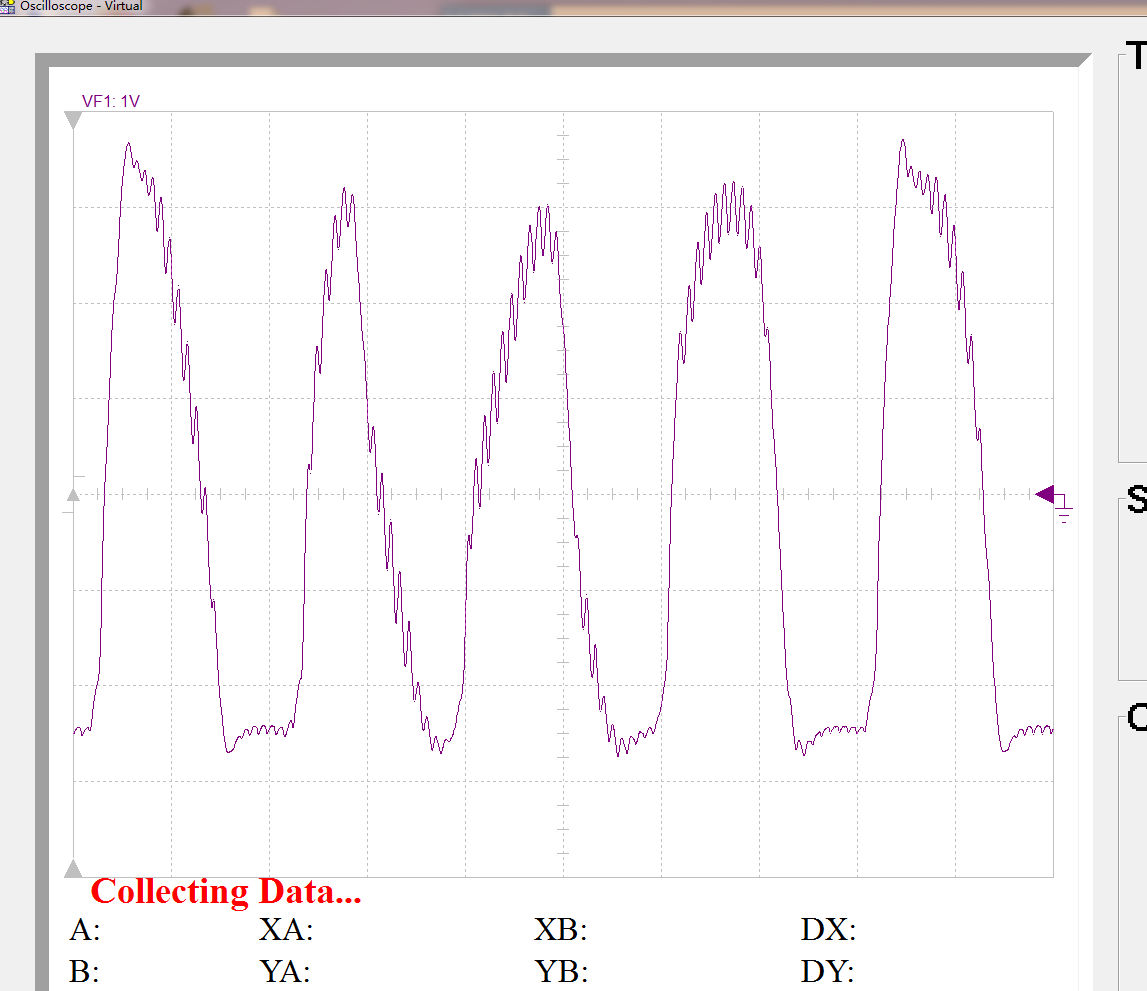Click the DY: delta readout field

pyautogui.click(x=827, y=972)
